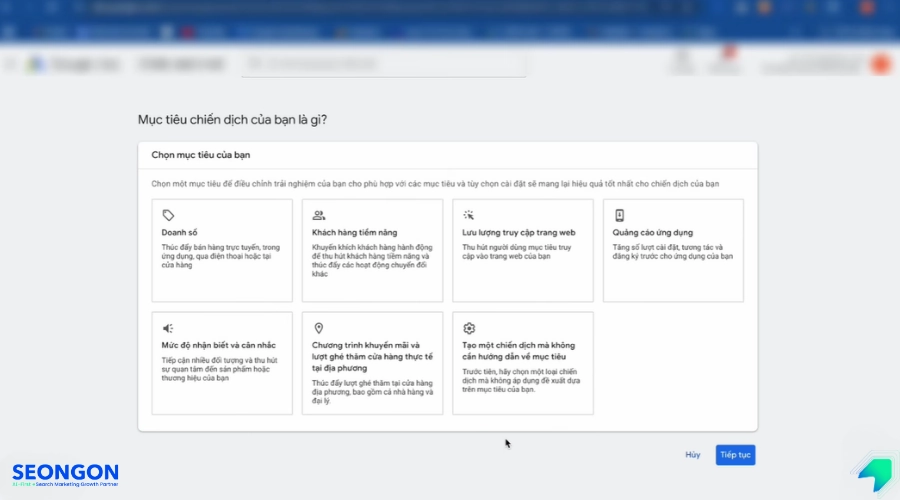Click the Chọn mục tiêu của bạn heading
The image size is (900, 500).
point(201,155)
